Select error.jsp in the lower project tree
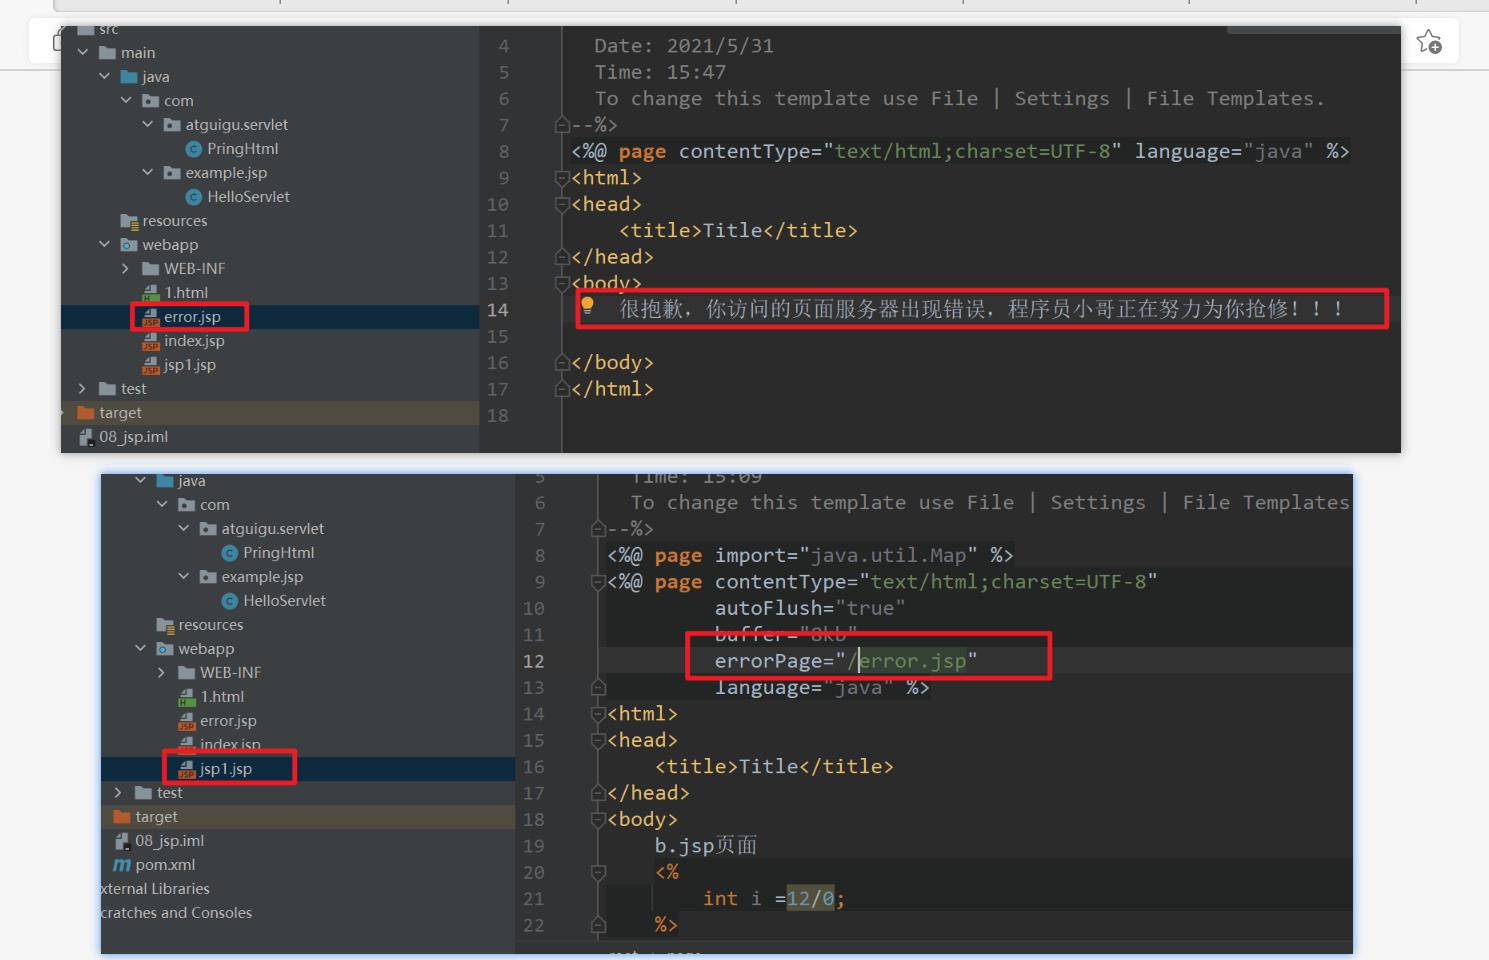Viewport: 1489px width, 960px height. point(228,721)
